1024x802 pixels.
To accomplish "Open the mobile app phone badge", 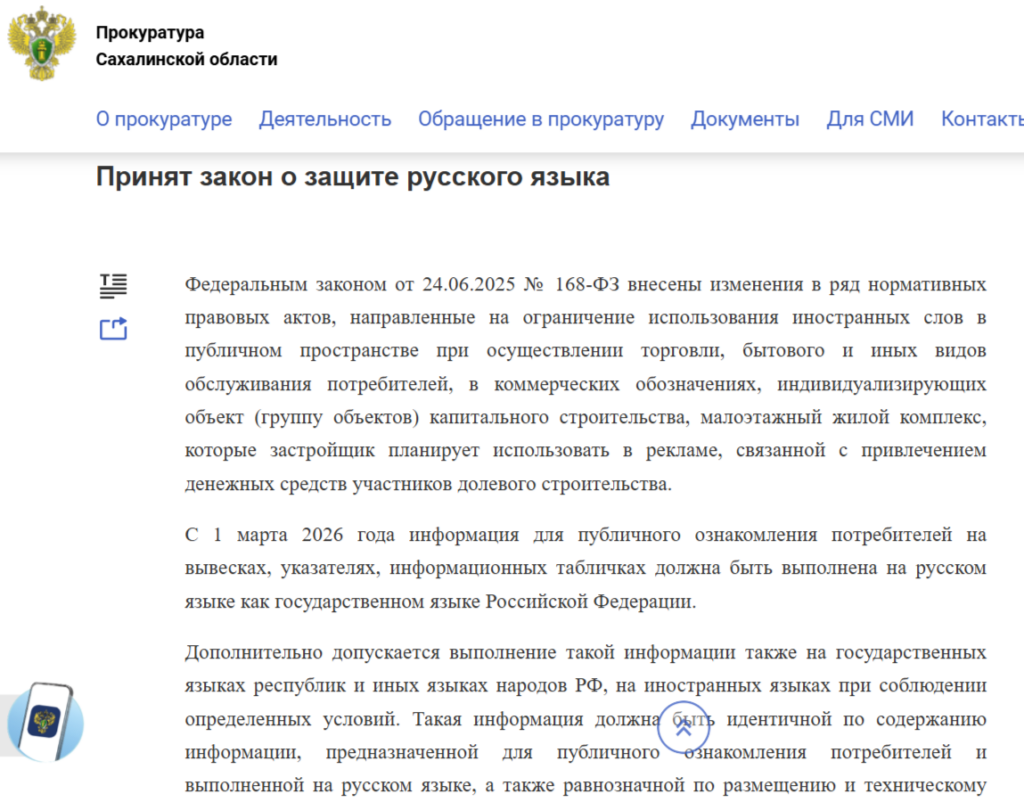I will (45, 722).
